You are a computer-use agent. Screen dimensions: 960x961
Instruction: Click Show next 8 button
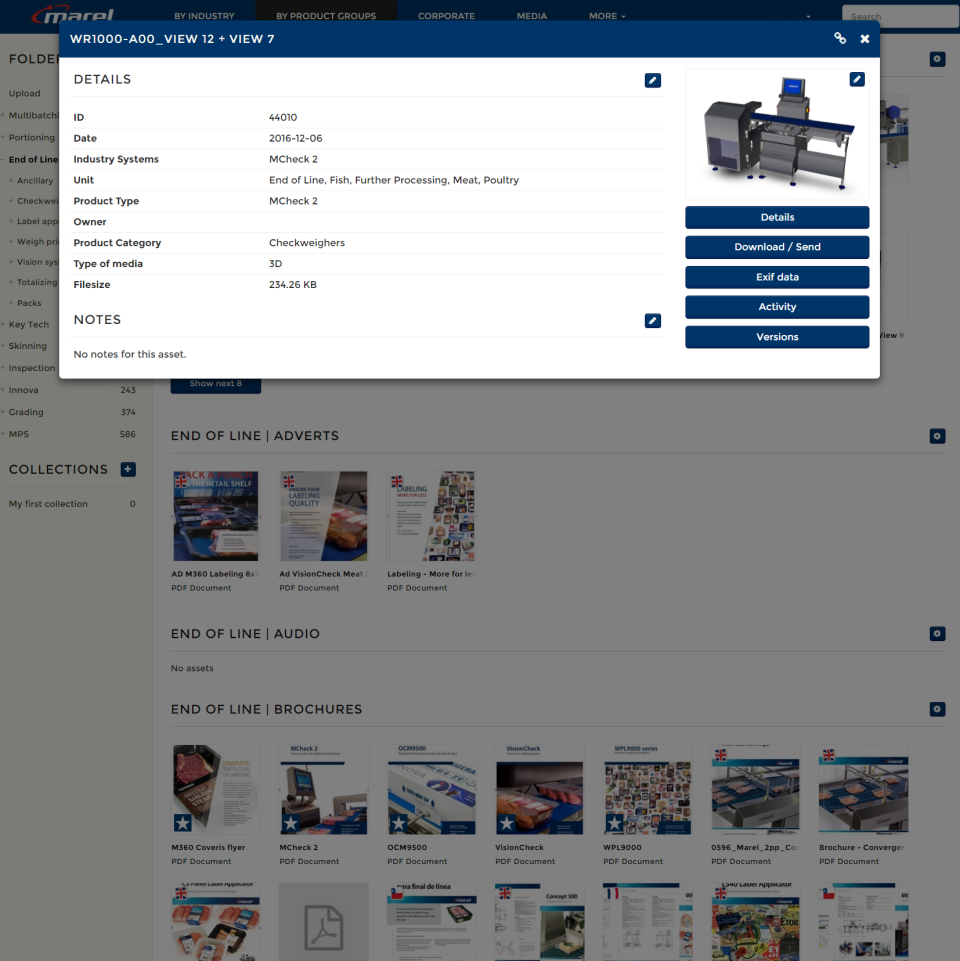click(x=216, y=384)
